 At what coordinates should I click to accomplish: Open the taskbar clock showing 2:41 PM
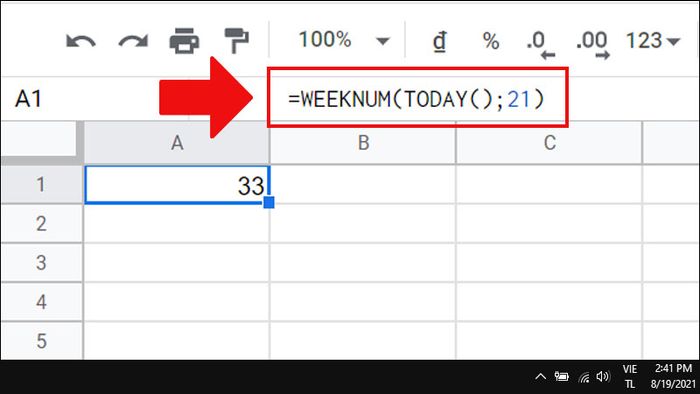[x=673, y=376]
